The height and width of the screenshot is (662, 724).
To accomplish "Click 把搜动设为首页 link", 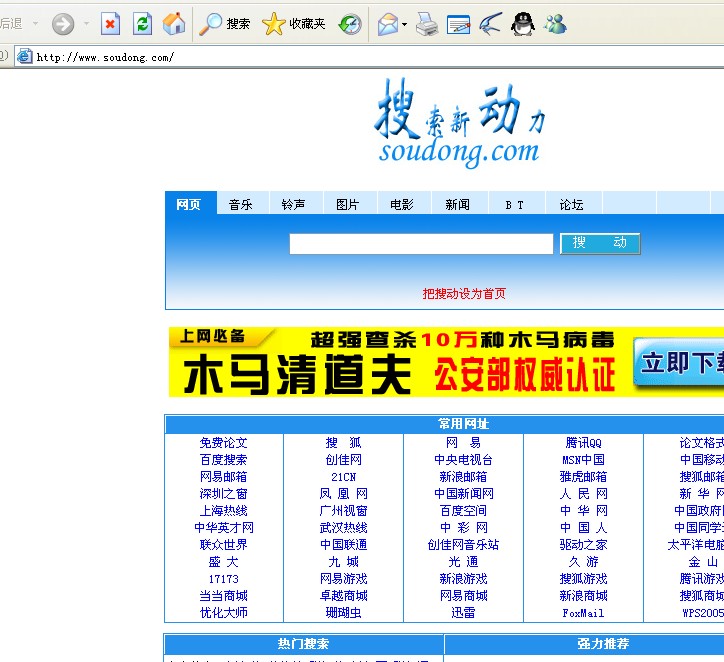I will point(464,294).
